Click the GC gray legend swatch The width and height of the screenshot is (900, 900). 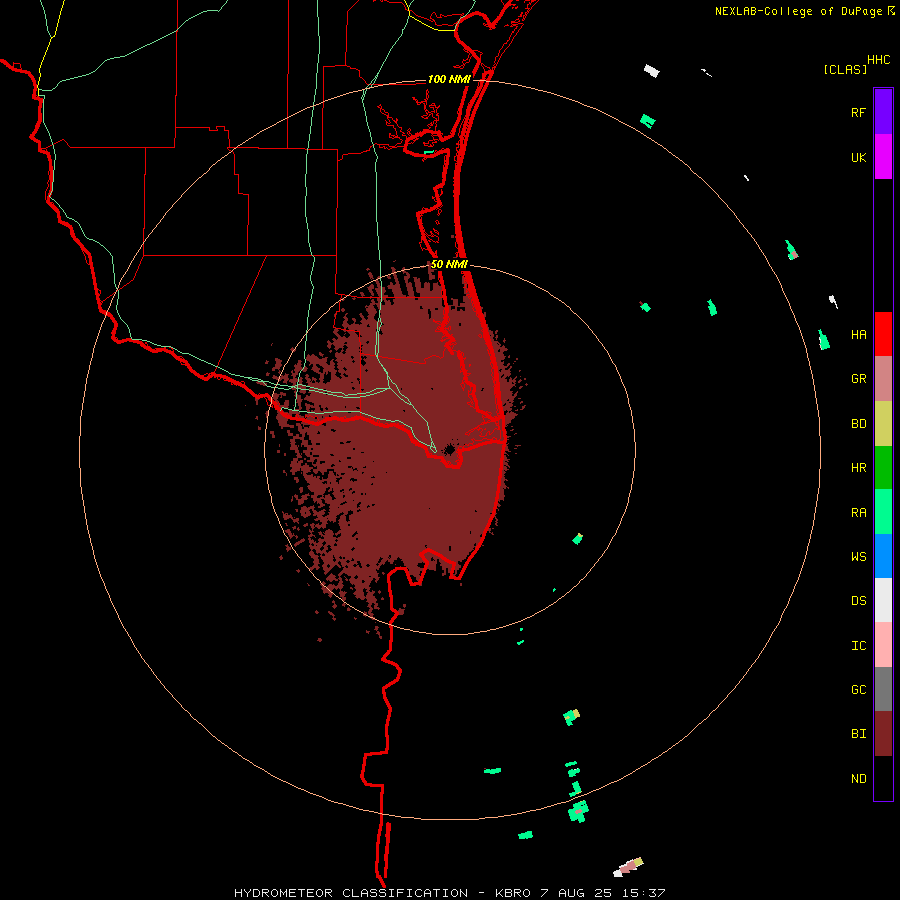(883, 689)
